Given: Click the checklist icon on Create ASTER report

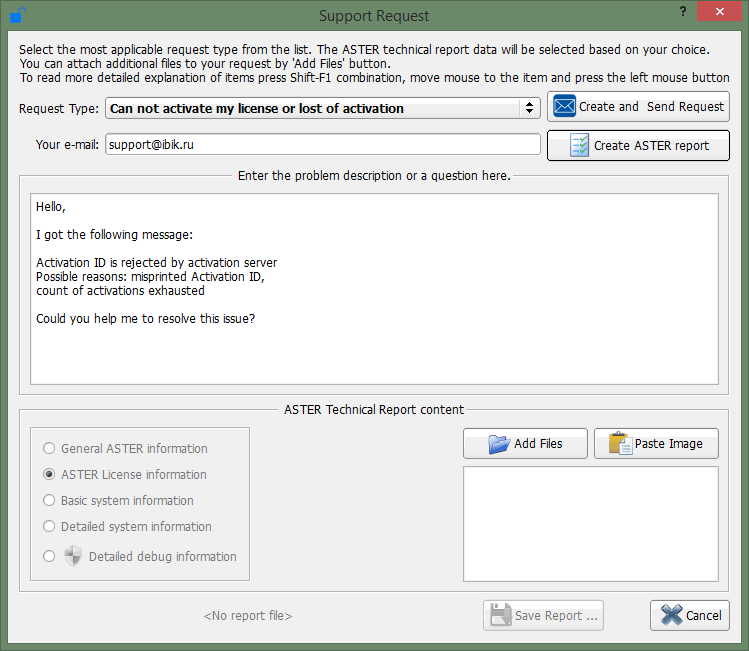Looking at the screenshot, I should 579,145.
